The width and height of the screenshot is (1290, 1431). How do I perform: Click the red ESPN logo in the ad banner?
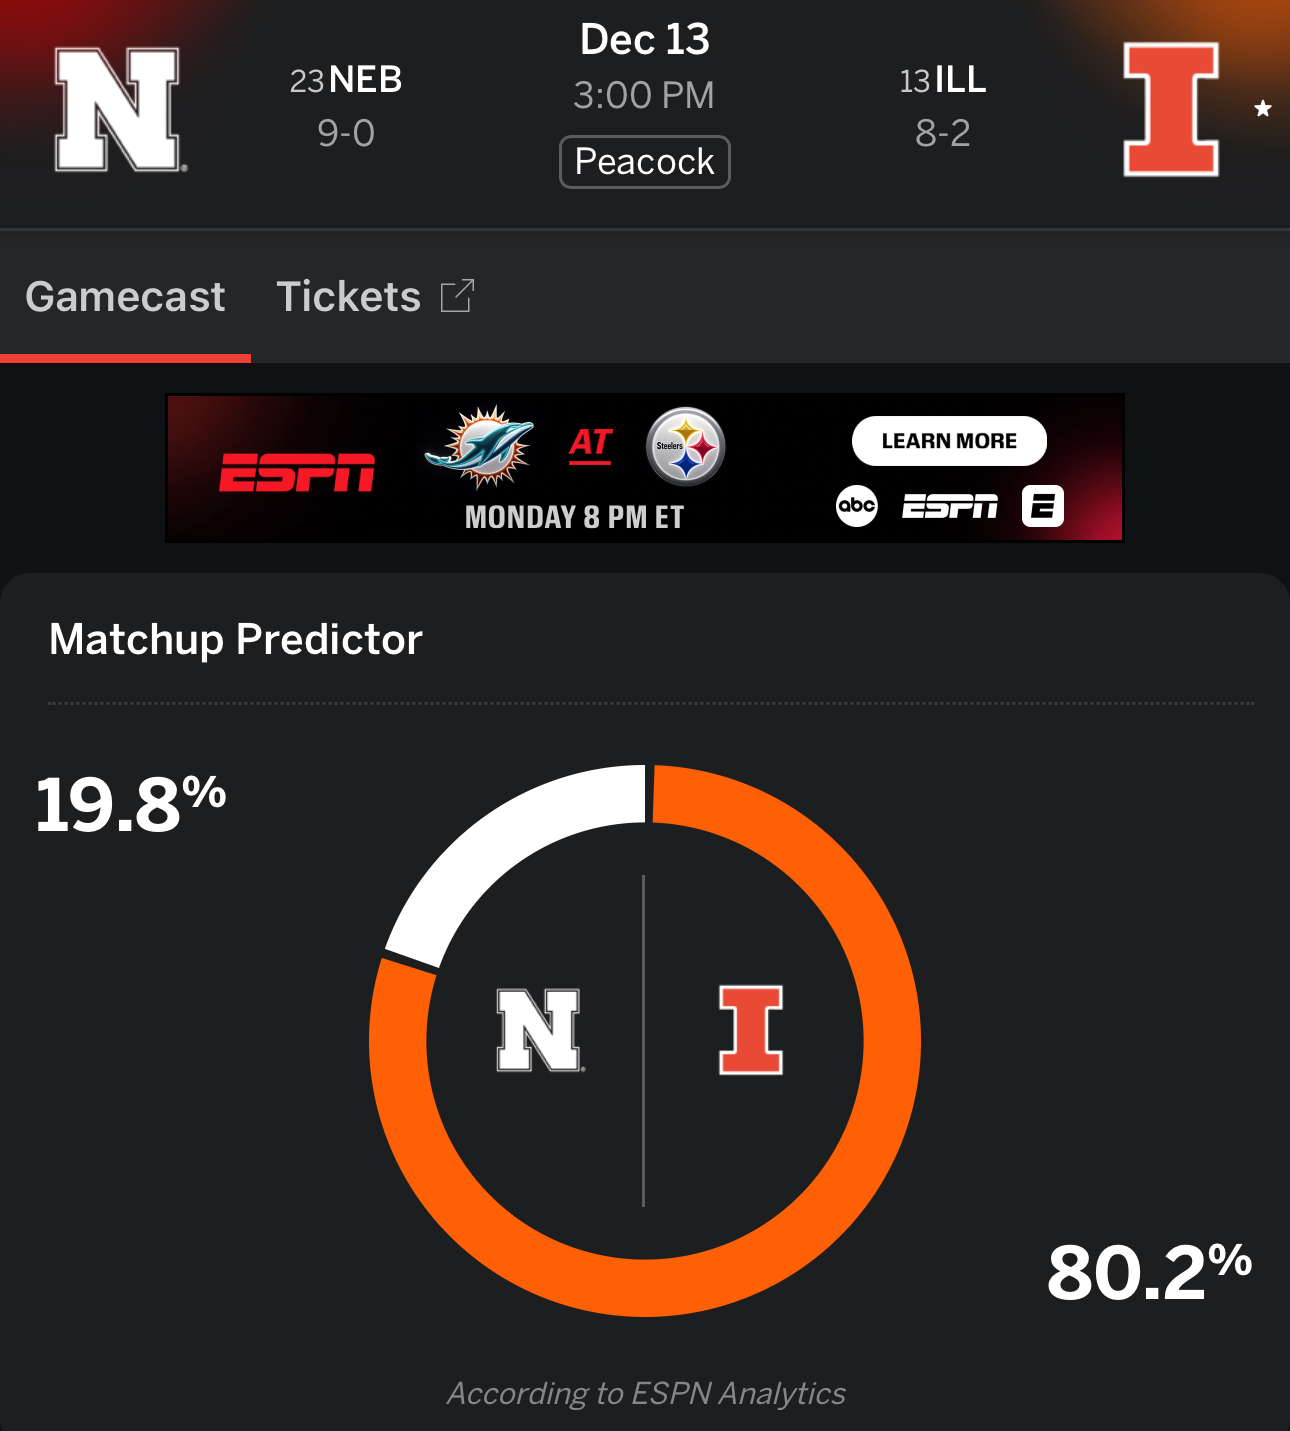click(297, 472)
